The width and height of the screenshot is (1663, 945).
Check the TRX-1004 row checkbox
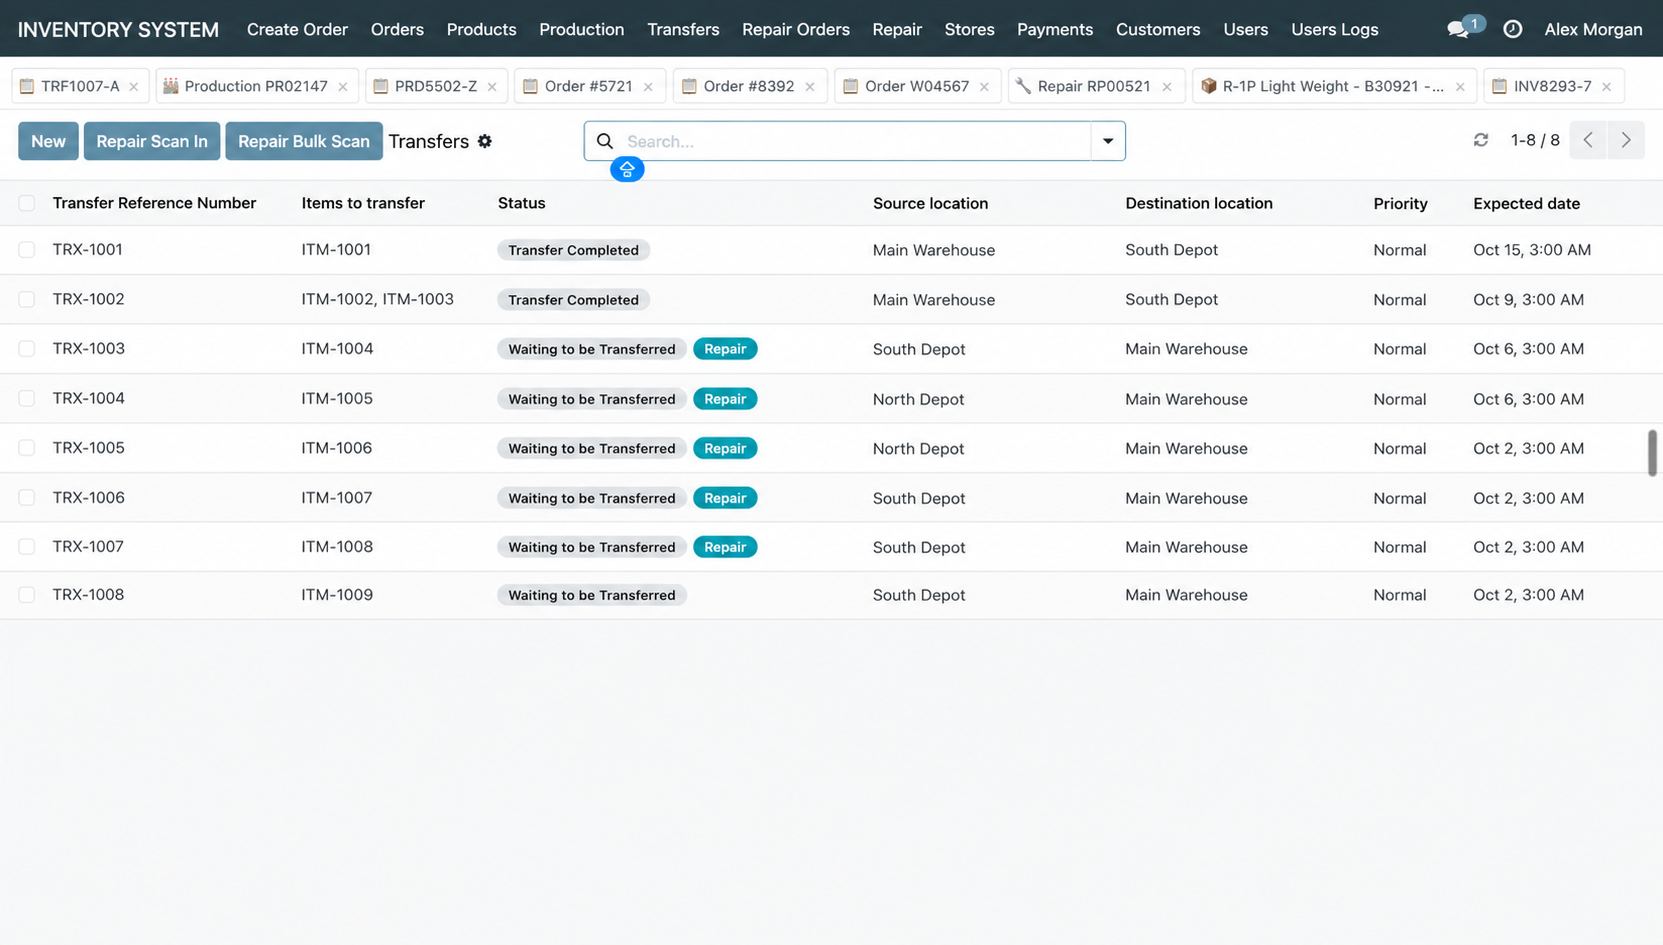27,398
